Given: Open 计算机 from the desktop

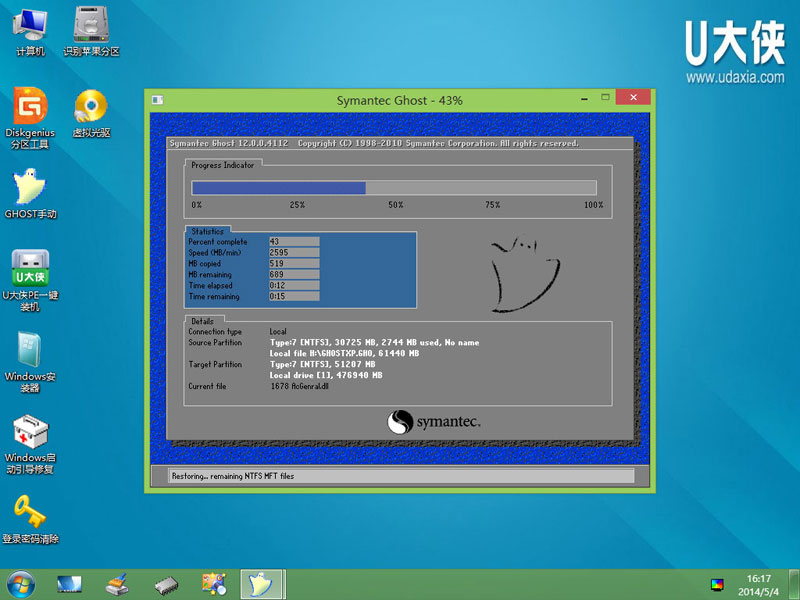Looking at the screenshot, I should [x=29, y=25].
